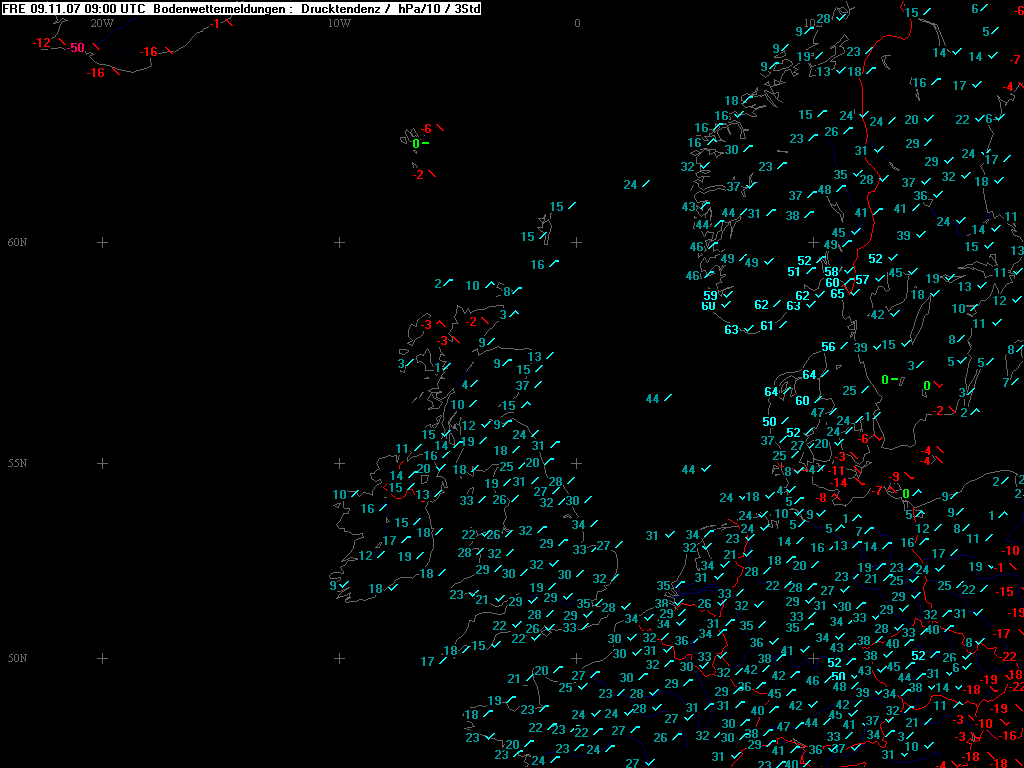Screen dimensions: 1024x768
Task: Select the white 61 station value
Action: click(766, 325)
